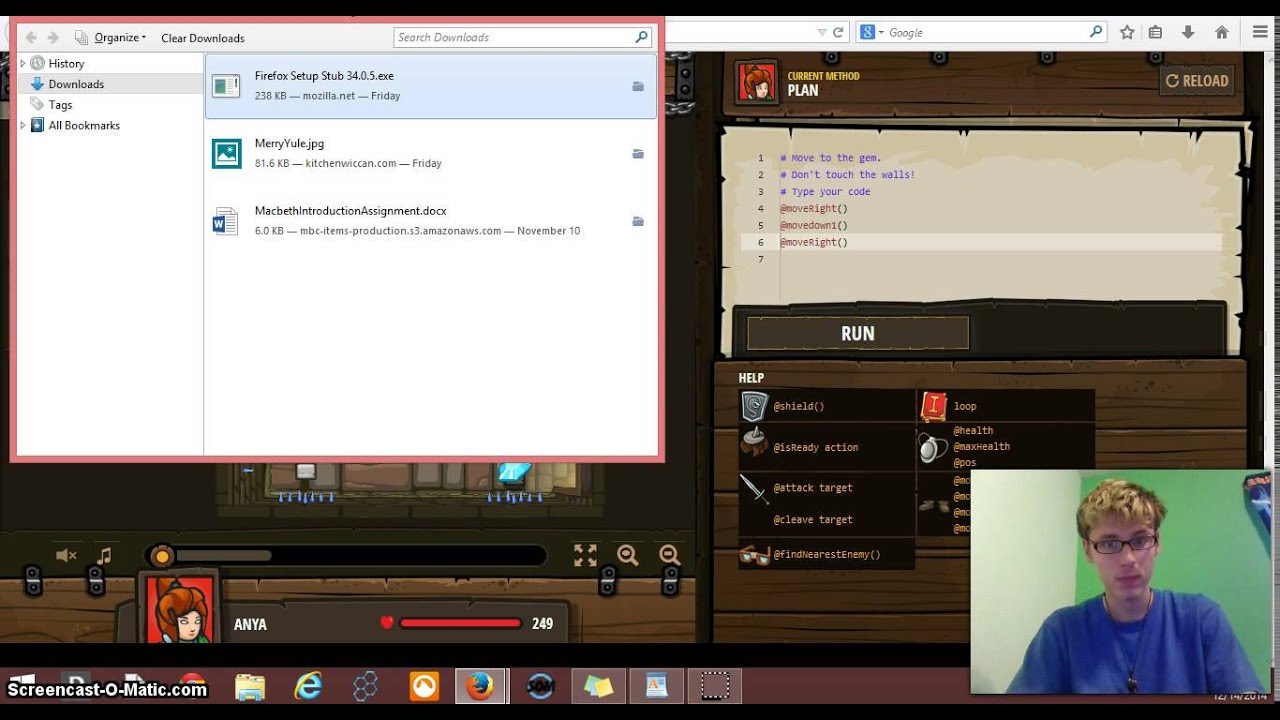Image resolution: width=1280 pixels, height=720 pixels.
Task: Click the RELOAD button in code editor
Action: tap(1197, 81)
